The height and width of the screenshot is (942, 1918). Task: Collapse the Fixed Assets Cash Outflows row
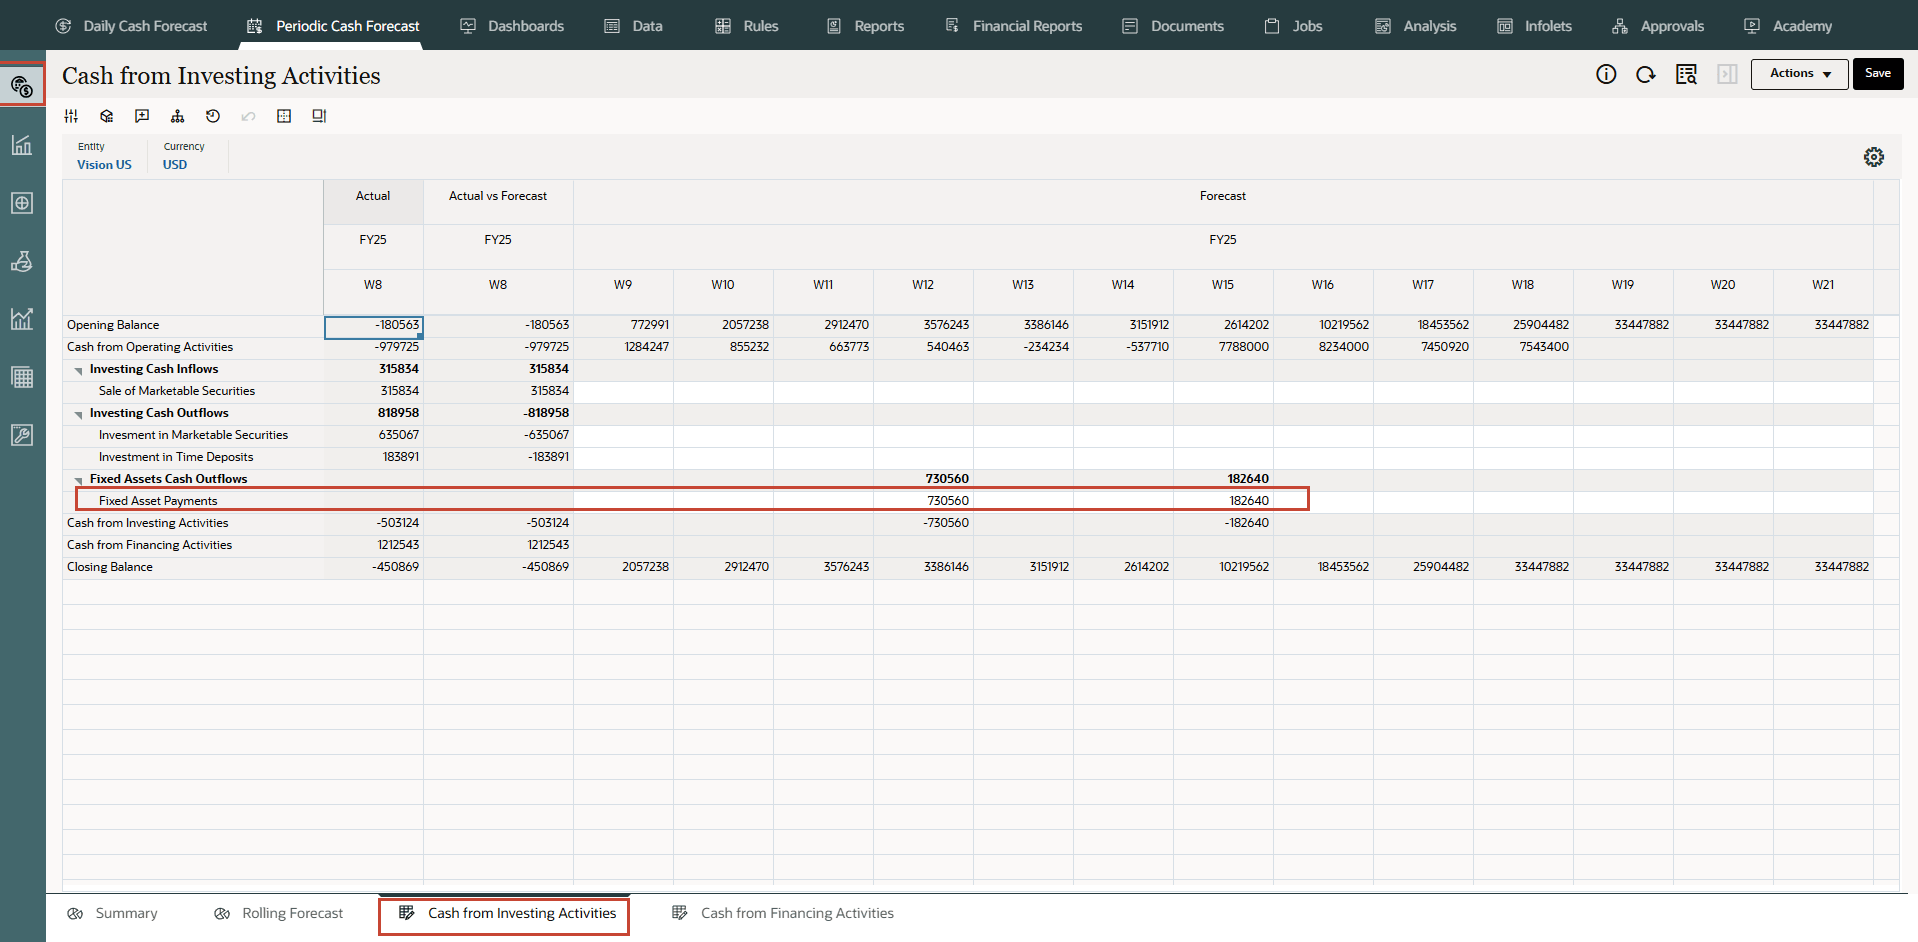point(78,480)
